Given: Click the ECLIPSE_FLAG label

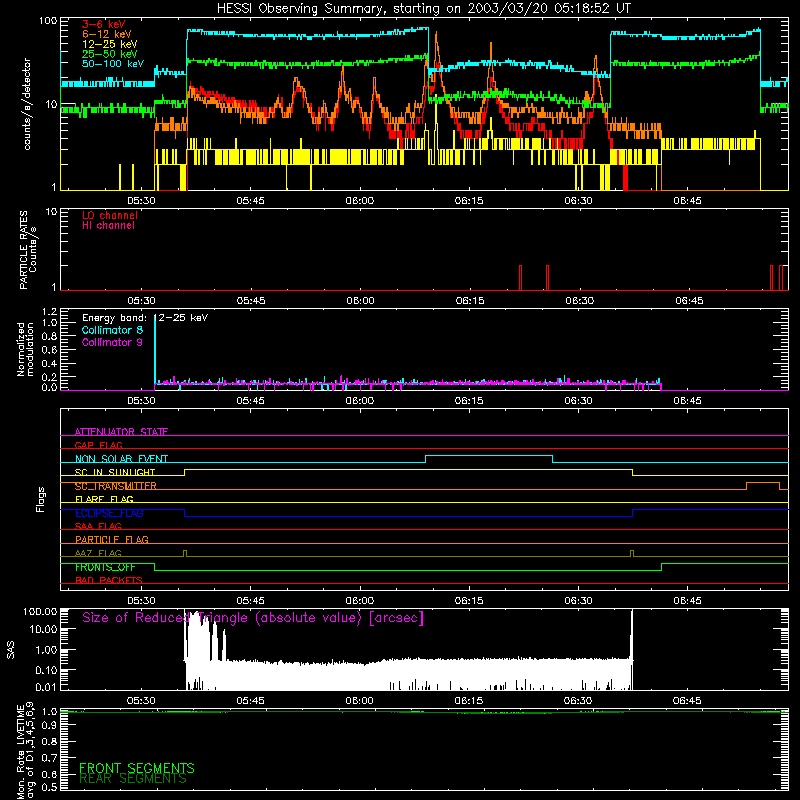Looking at the screenshot, I should (x=109, y=513).
